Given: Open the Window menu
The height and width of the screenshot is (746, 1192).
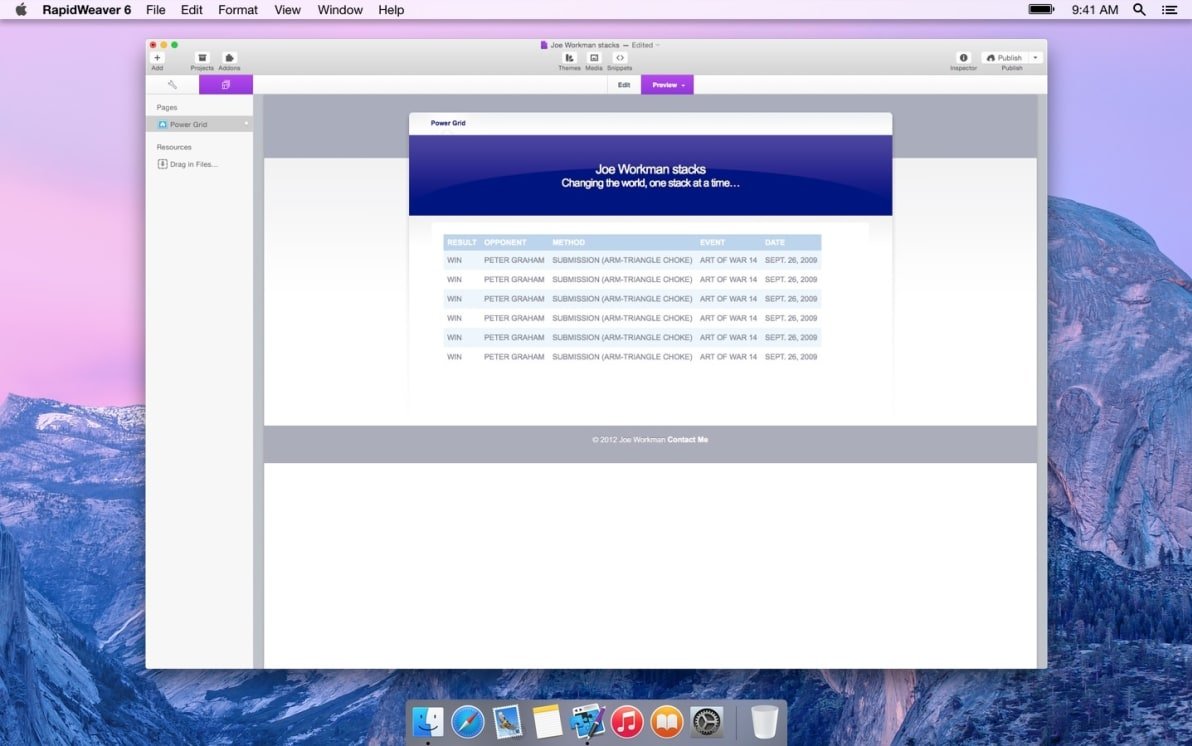Looking at the screenshot, I should [340, 10].
